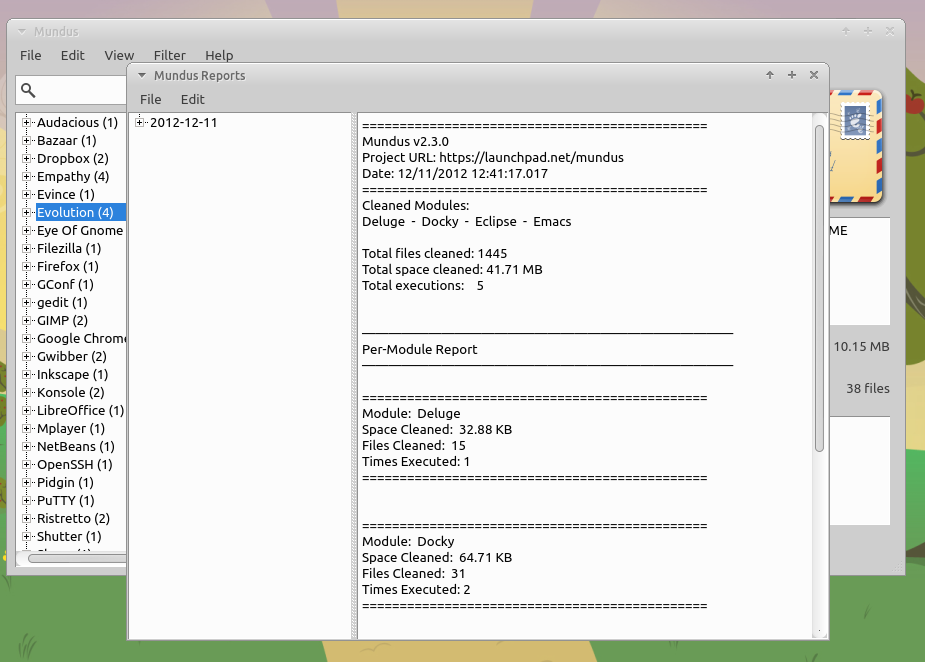Screen dimensions: 925x662
Task: Open the File menu in Mundus main window
Action: coord(31,55)
